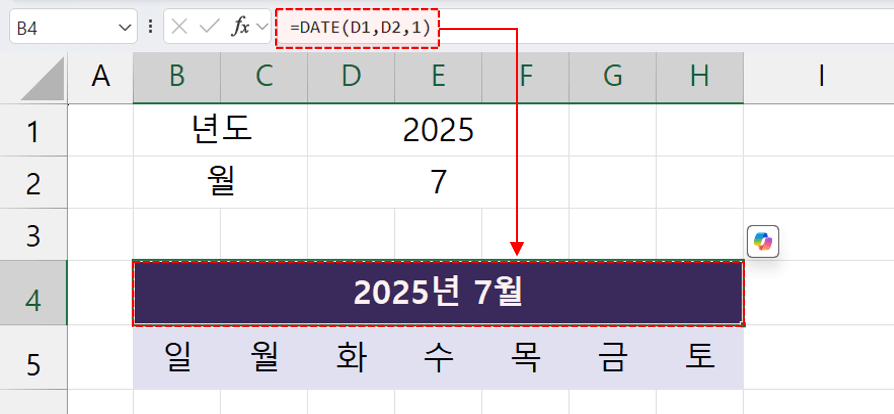
Task: Select row 4 header
Action: click(x=34, y=293)
